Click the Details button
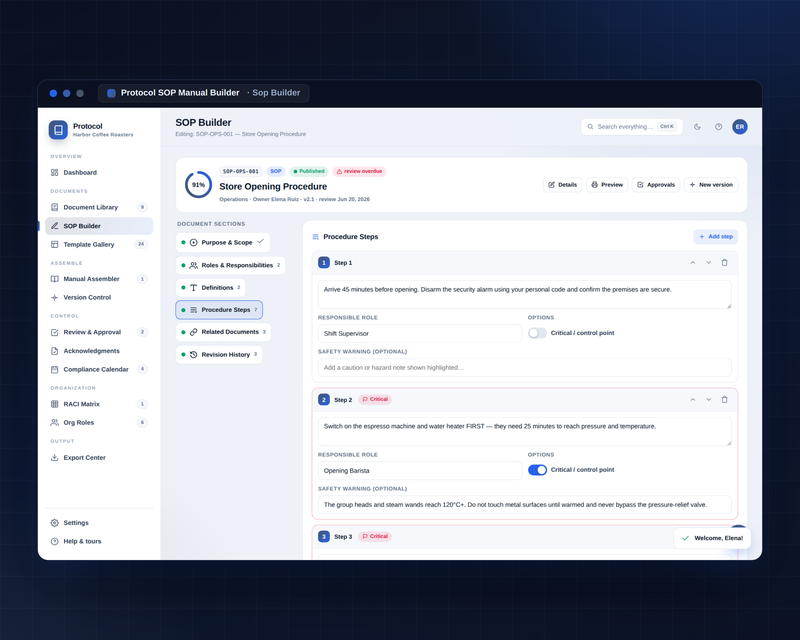800x640 pixels. pos(563,185)
